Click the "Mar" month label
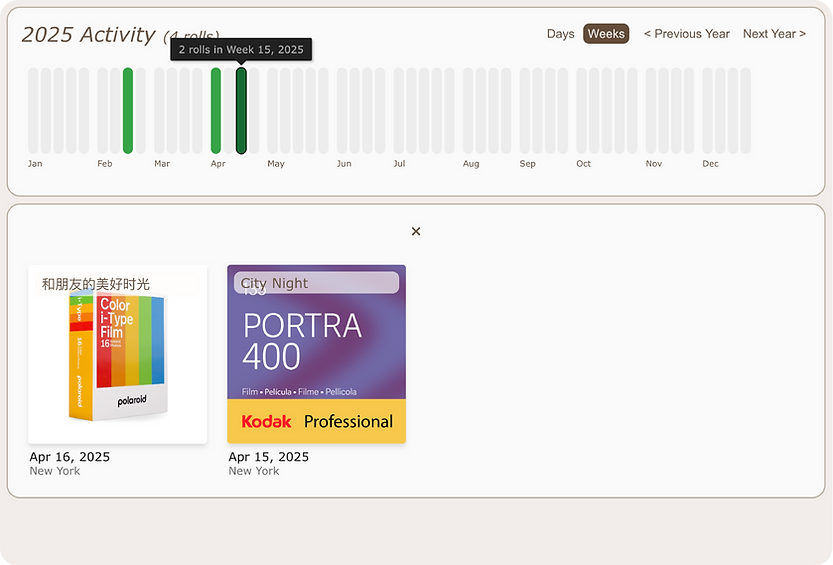The height and width of the screenshot is (565, 833). coord(162,164)
